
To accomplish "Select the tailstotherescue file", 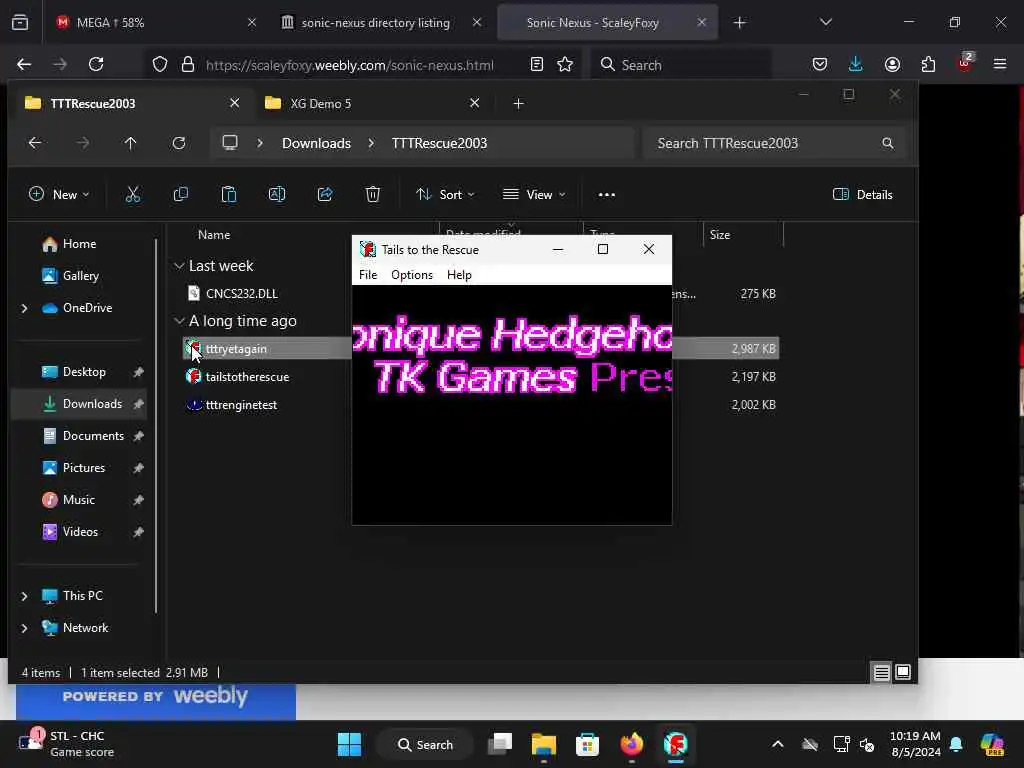I will pyautogui.click(x=247, y=377).
